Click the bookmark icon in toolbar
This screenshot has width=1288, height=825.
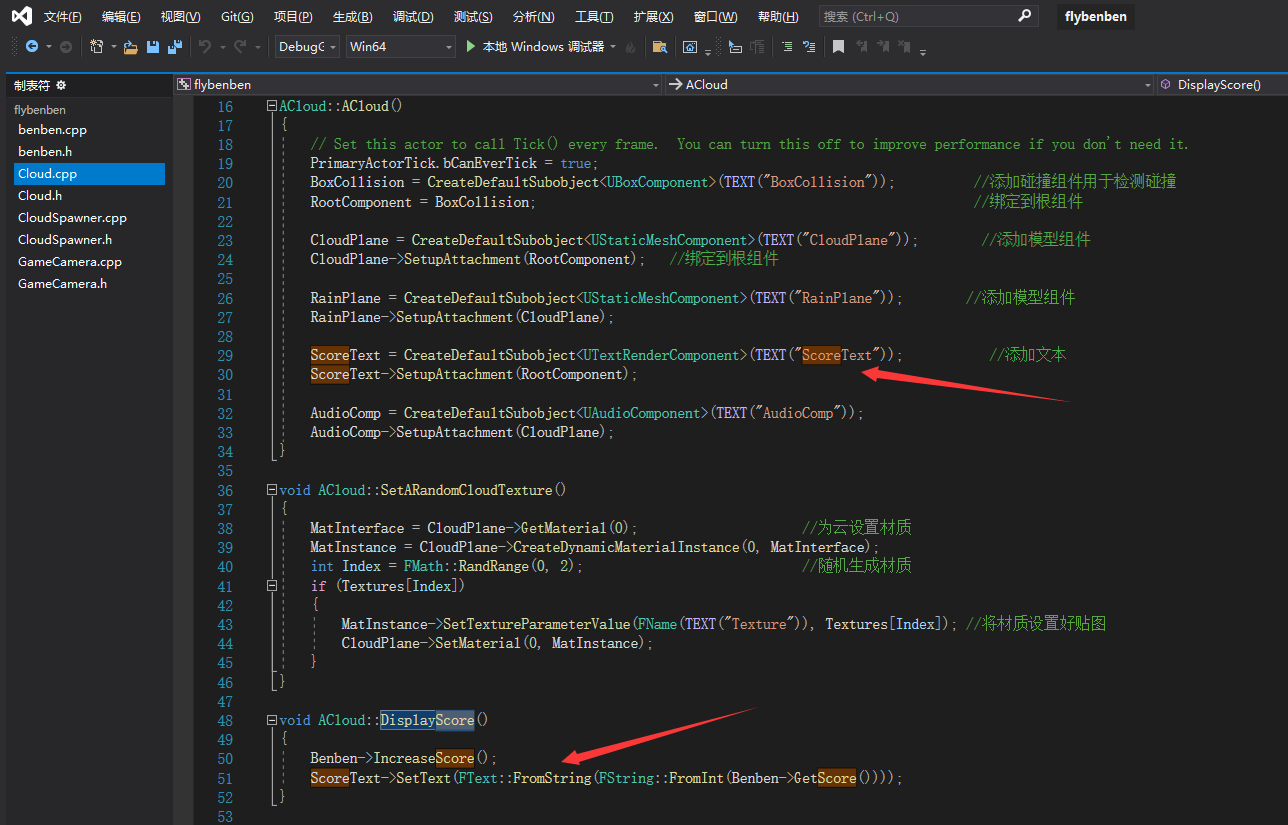[x=838, y=47]
